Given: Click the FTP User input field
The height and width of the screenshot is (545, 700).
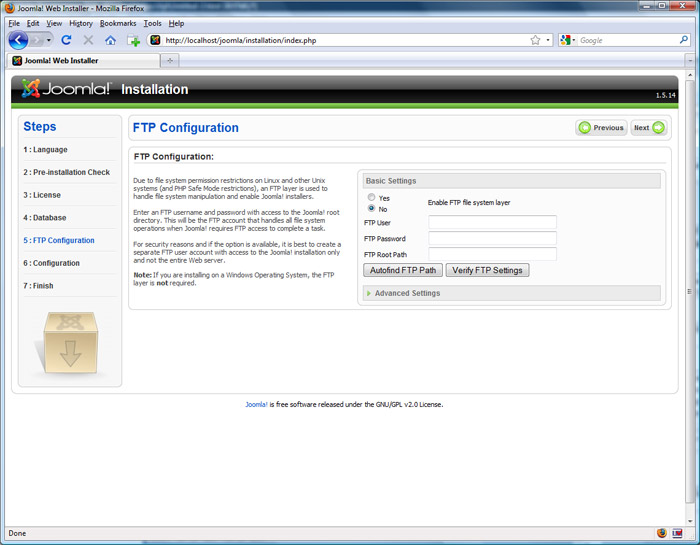Looking at the screenshot, I should point(492,222).
